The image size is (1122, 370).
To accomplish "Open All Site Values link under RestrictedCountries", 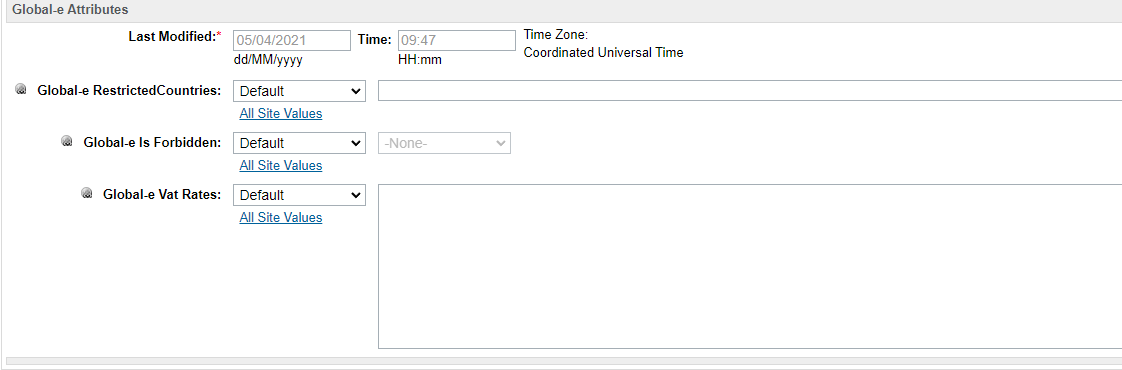I will (280, 113).
